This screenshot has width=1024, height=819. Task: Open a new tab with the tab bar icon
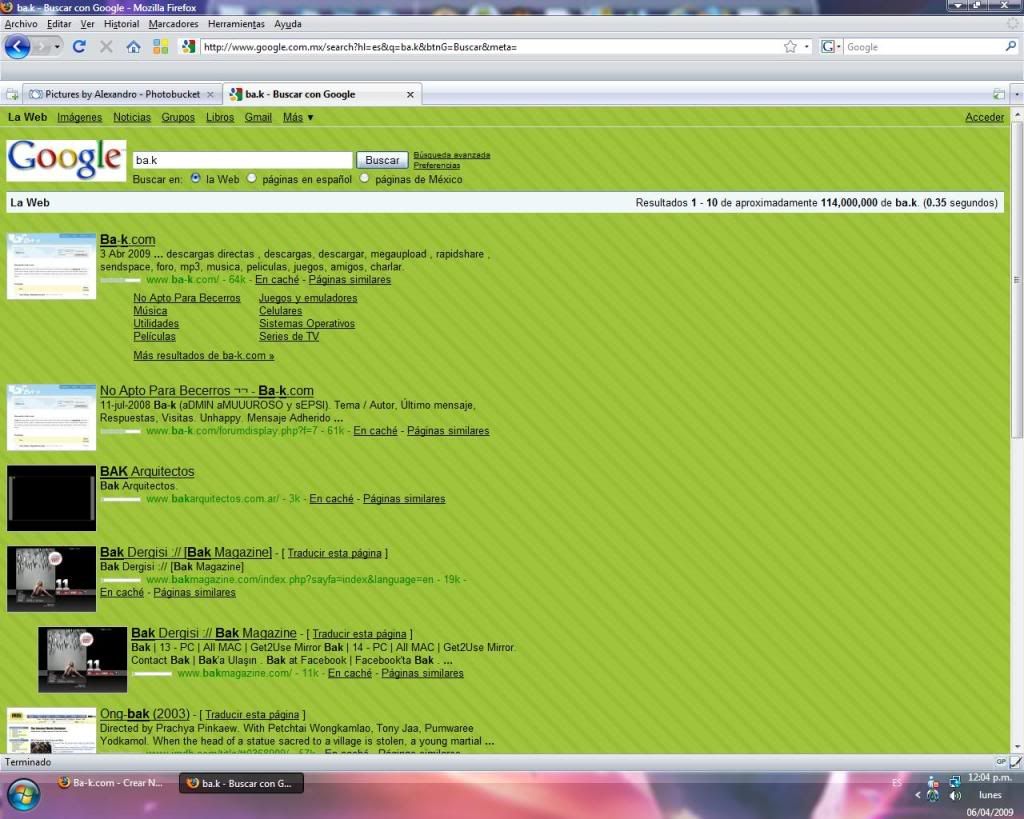click(12, 95)
